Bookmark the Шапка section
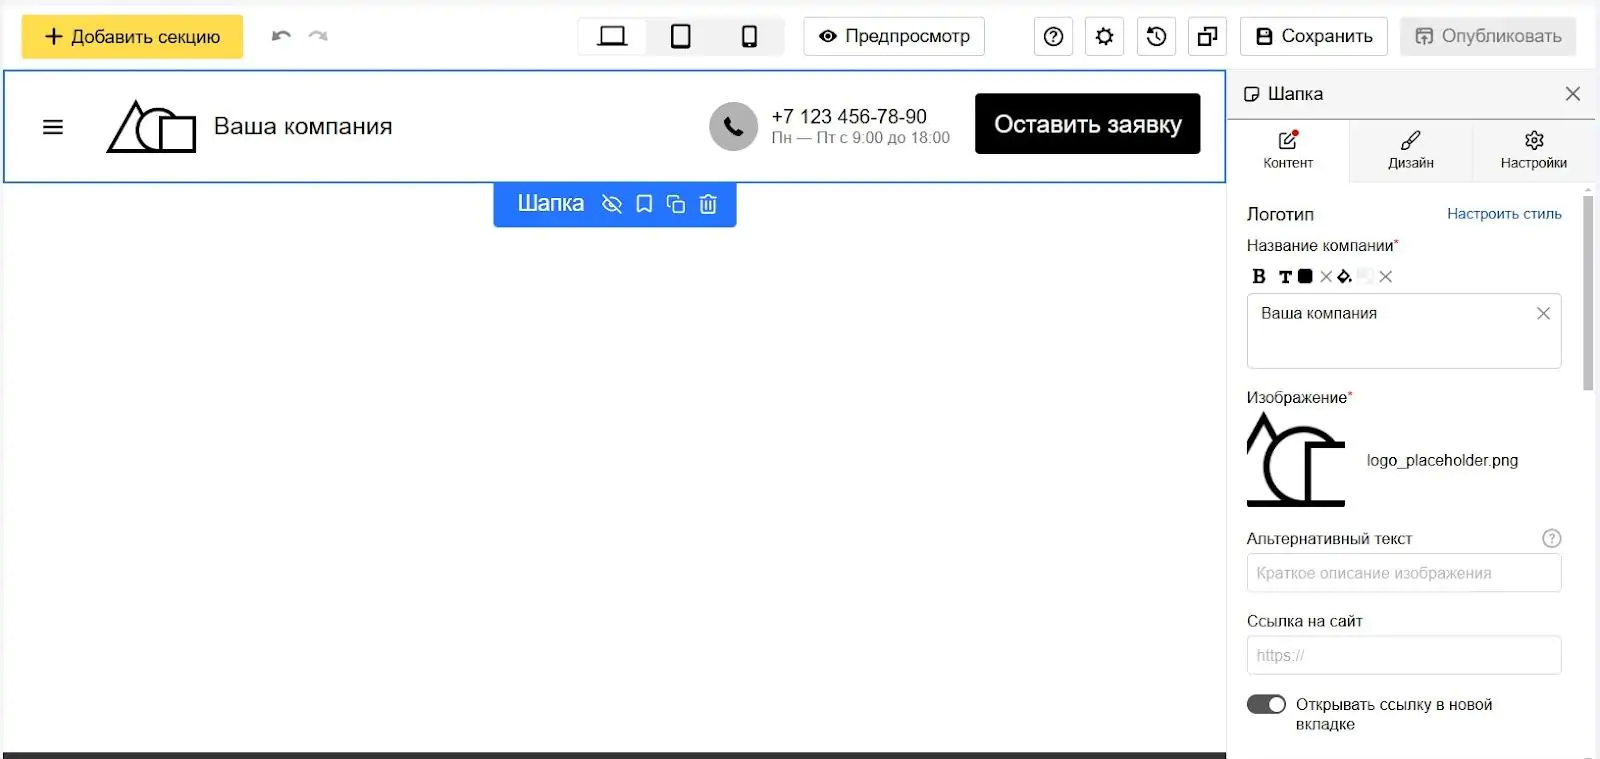This screenshot has height=759, width=1600. [644, 204]
